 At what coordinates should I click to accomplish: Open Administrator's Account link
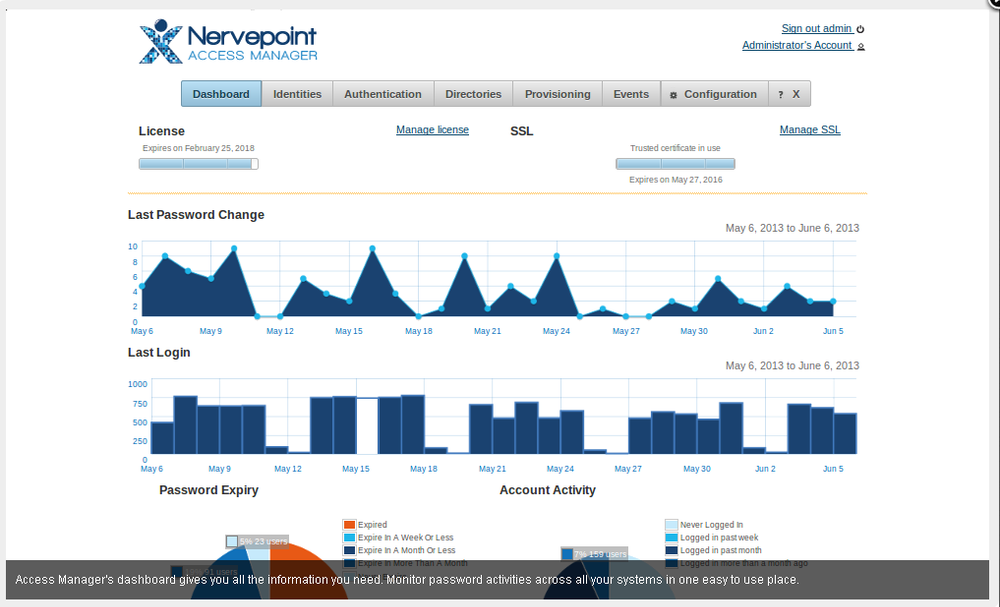tap(797, 46)
